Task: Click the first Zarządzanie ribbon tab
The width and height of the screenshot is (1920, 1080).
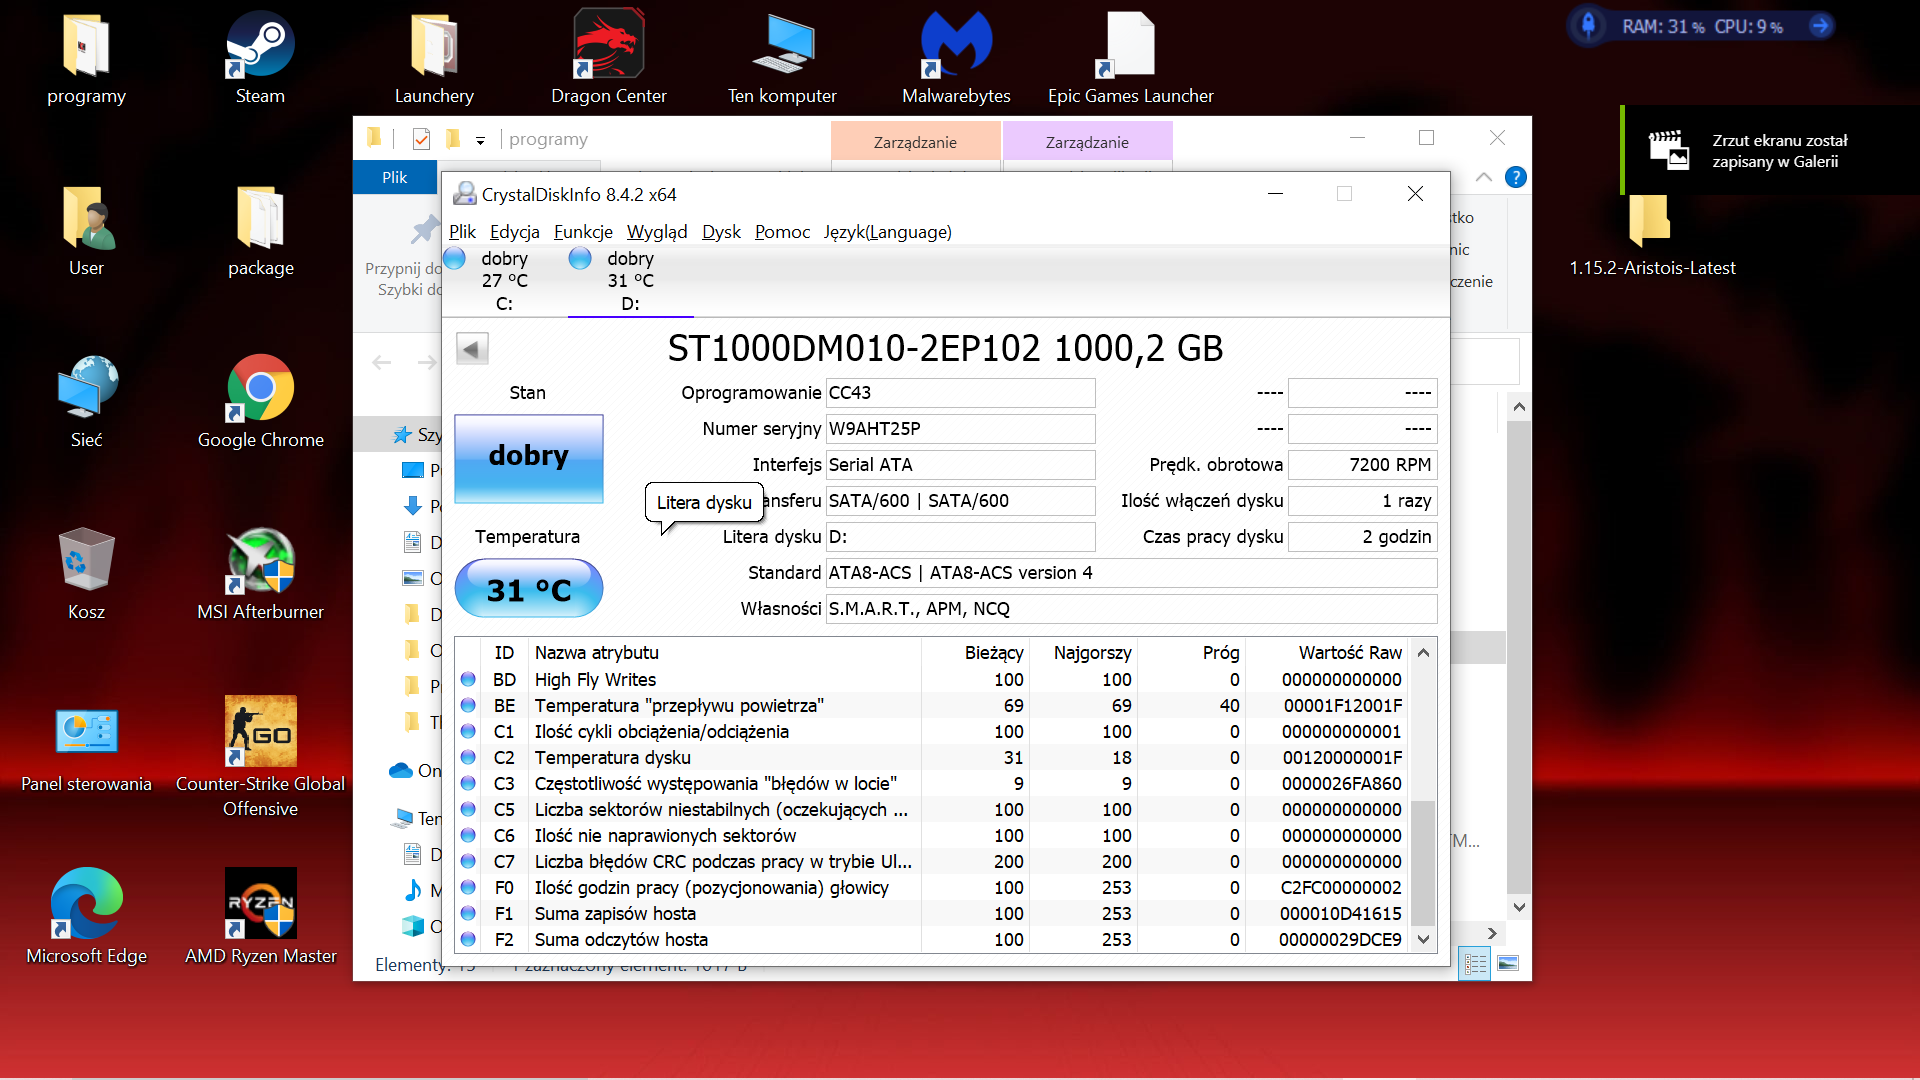Action: 915,142
